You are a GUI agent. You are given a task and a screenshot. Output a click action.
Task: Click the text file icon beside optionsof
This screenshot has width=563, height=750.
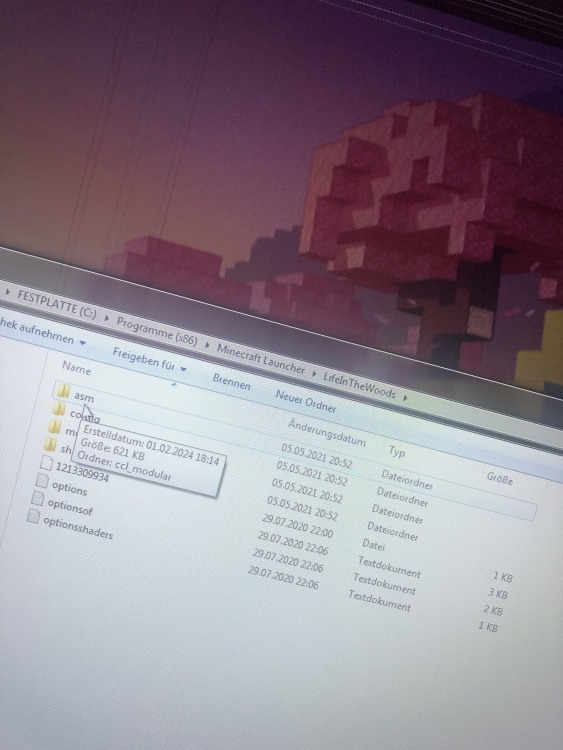[38, 499]
